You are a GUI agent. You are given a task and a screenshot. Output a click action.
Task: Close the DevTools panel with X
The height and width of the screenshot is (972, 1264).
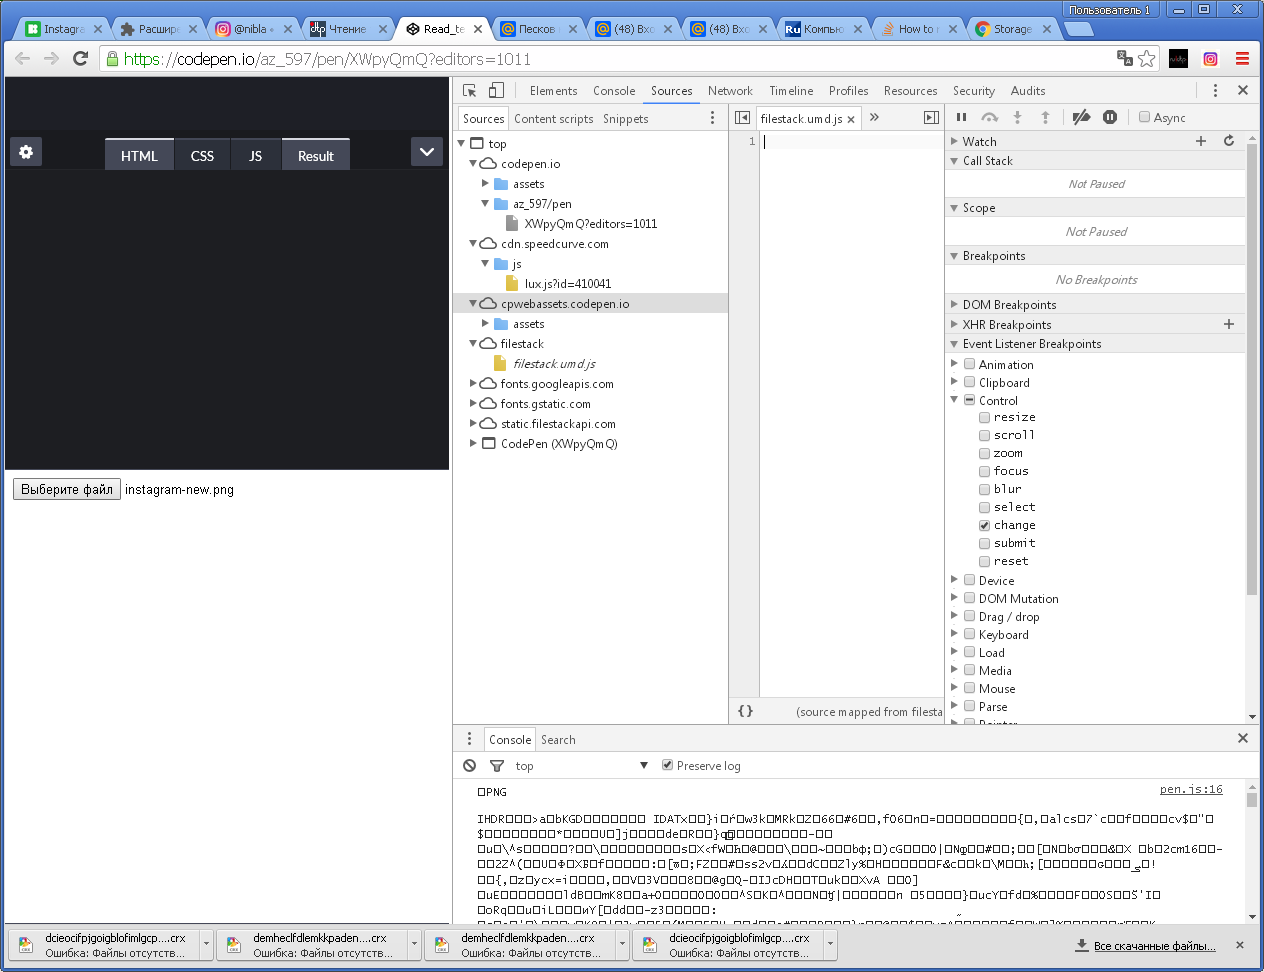[x=1243, y=90]
